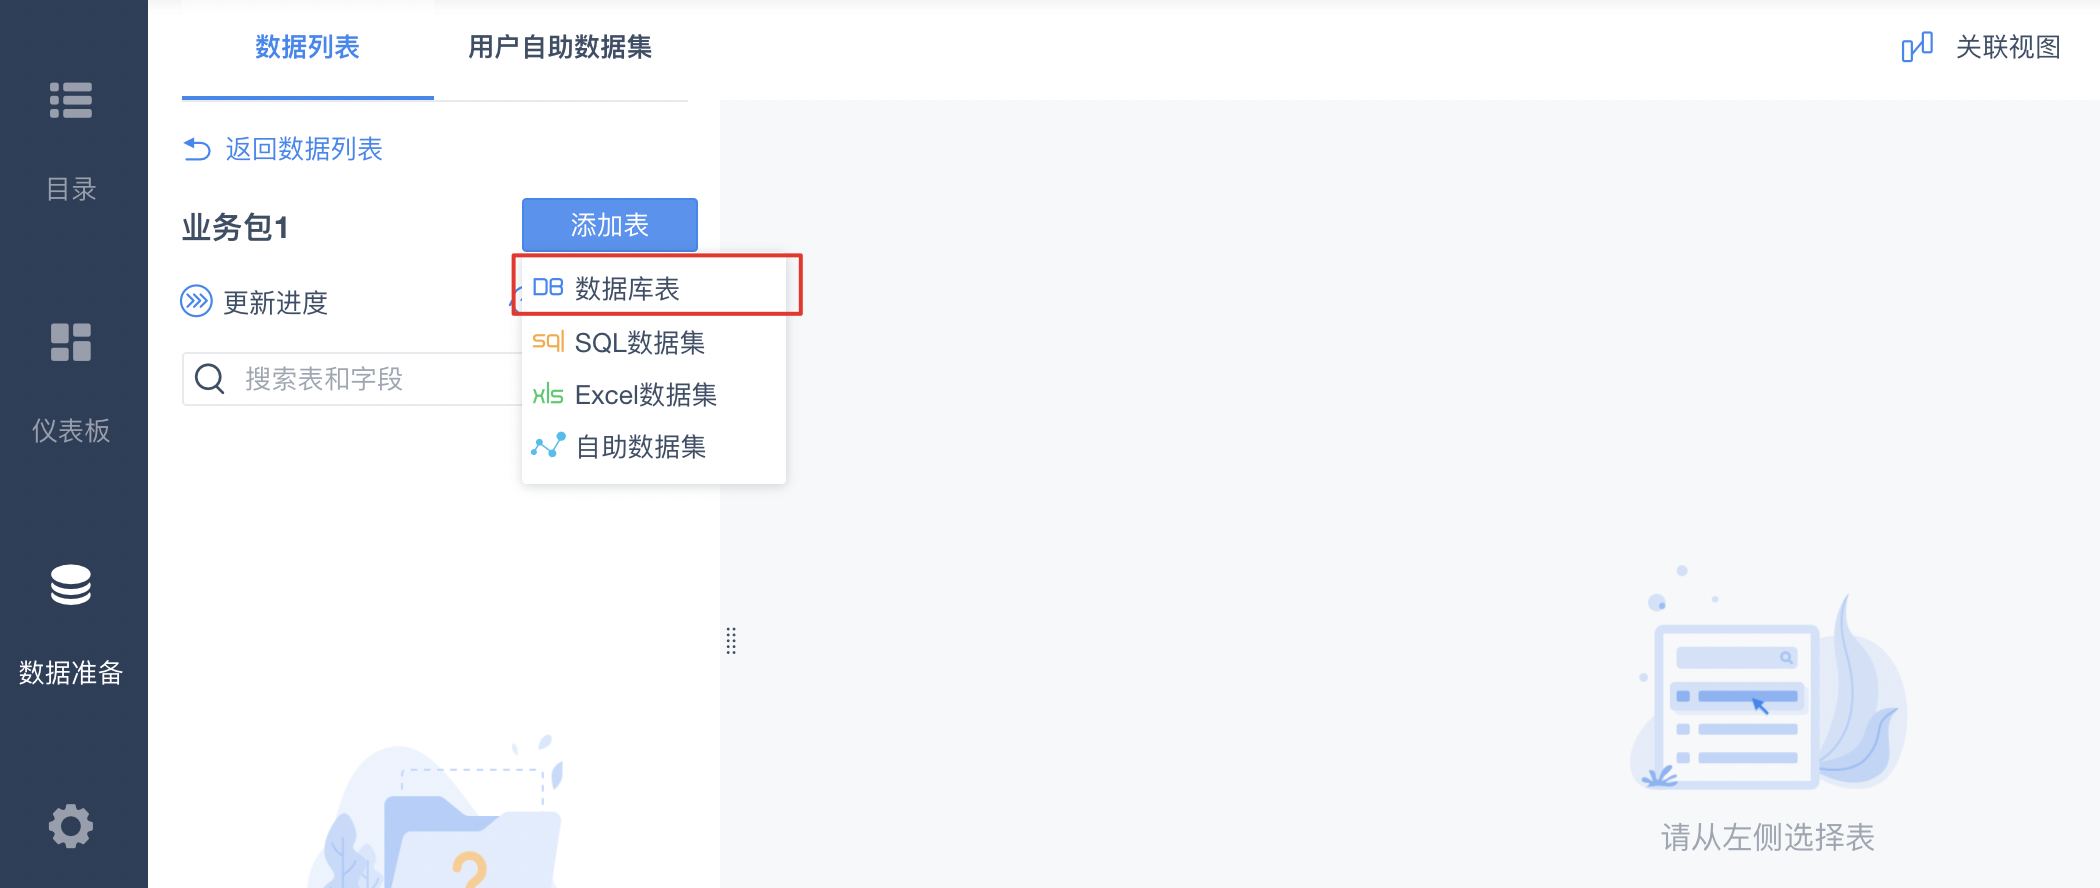
Task: Open the 仪表板 dashboard sidebar icon
Action: (71, 342)
